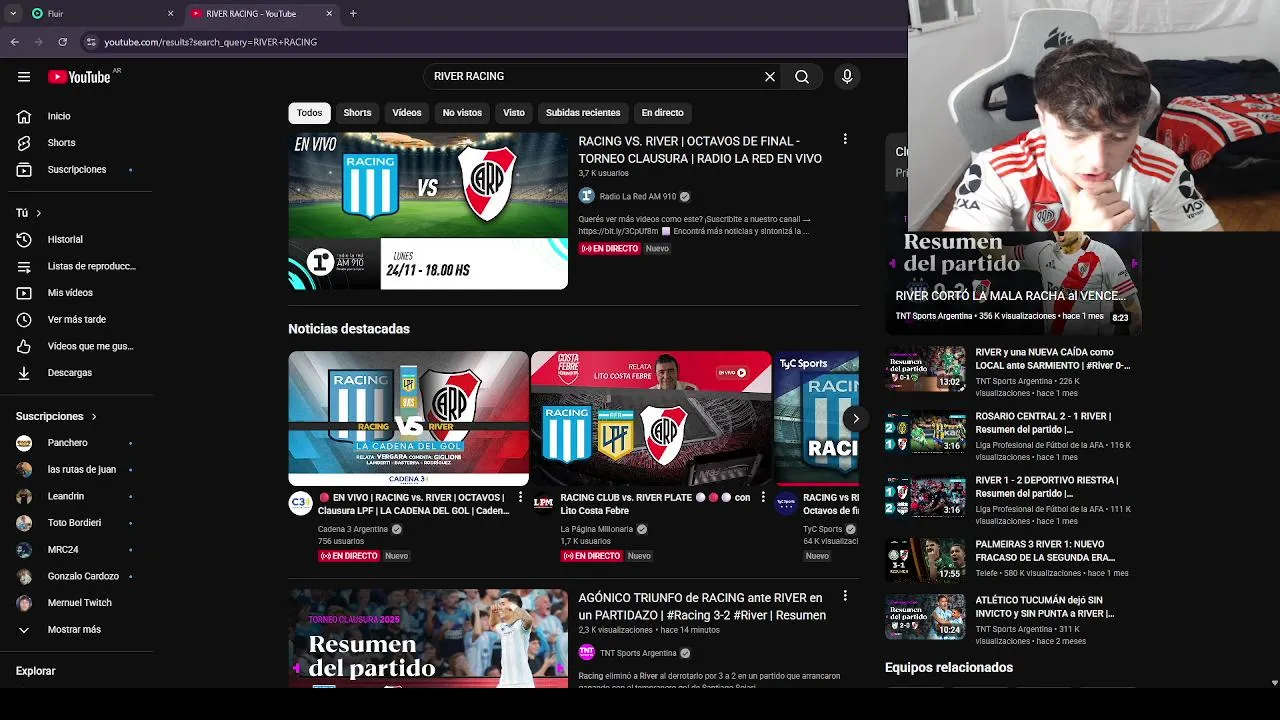
Task: Clear the search box with X icon
Action: (770, 77)
